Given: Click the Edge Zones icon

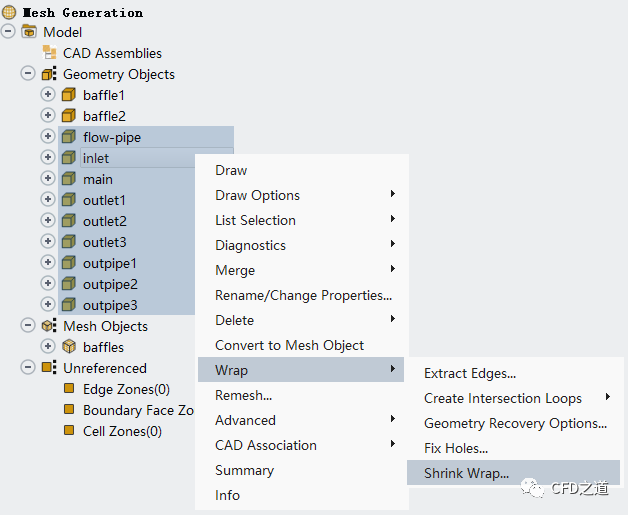Looking at the screenshot, I should click(x=69, y=389).
